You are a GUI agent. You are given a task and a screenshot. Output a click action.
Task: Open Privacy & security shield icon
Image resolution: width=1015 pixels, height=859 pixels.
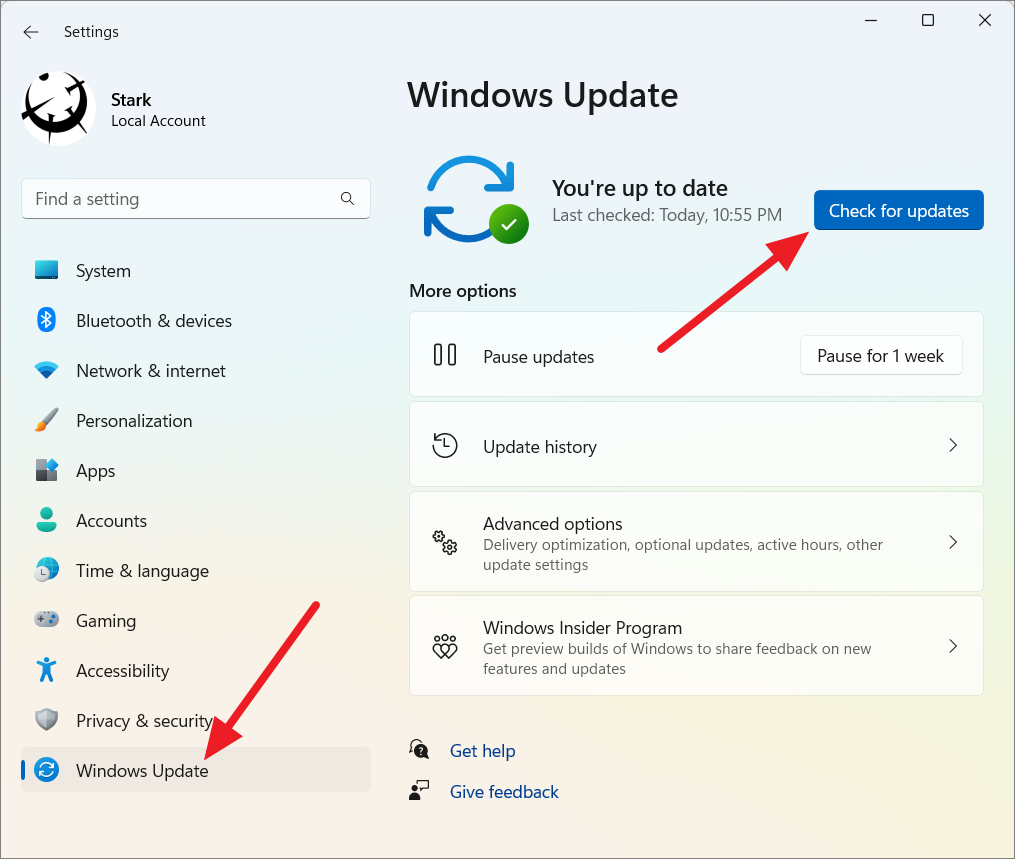[x=46, y=720]
